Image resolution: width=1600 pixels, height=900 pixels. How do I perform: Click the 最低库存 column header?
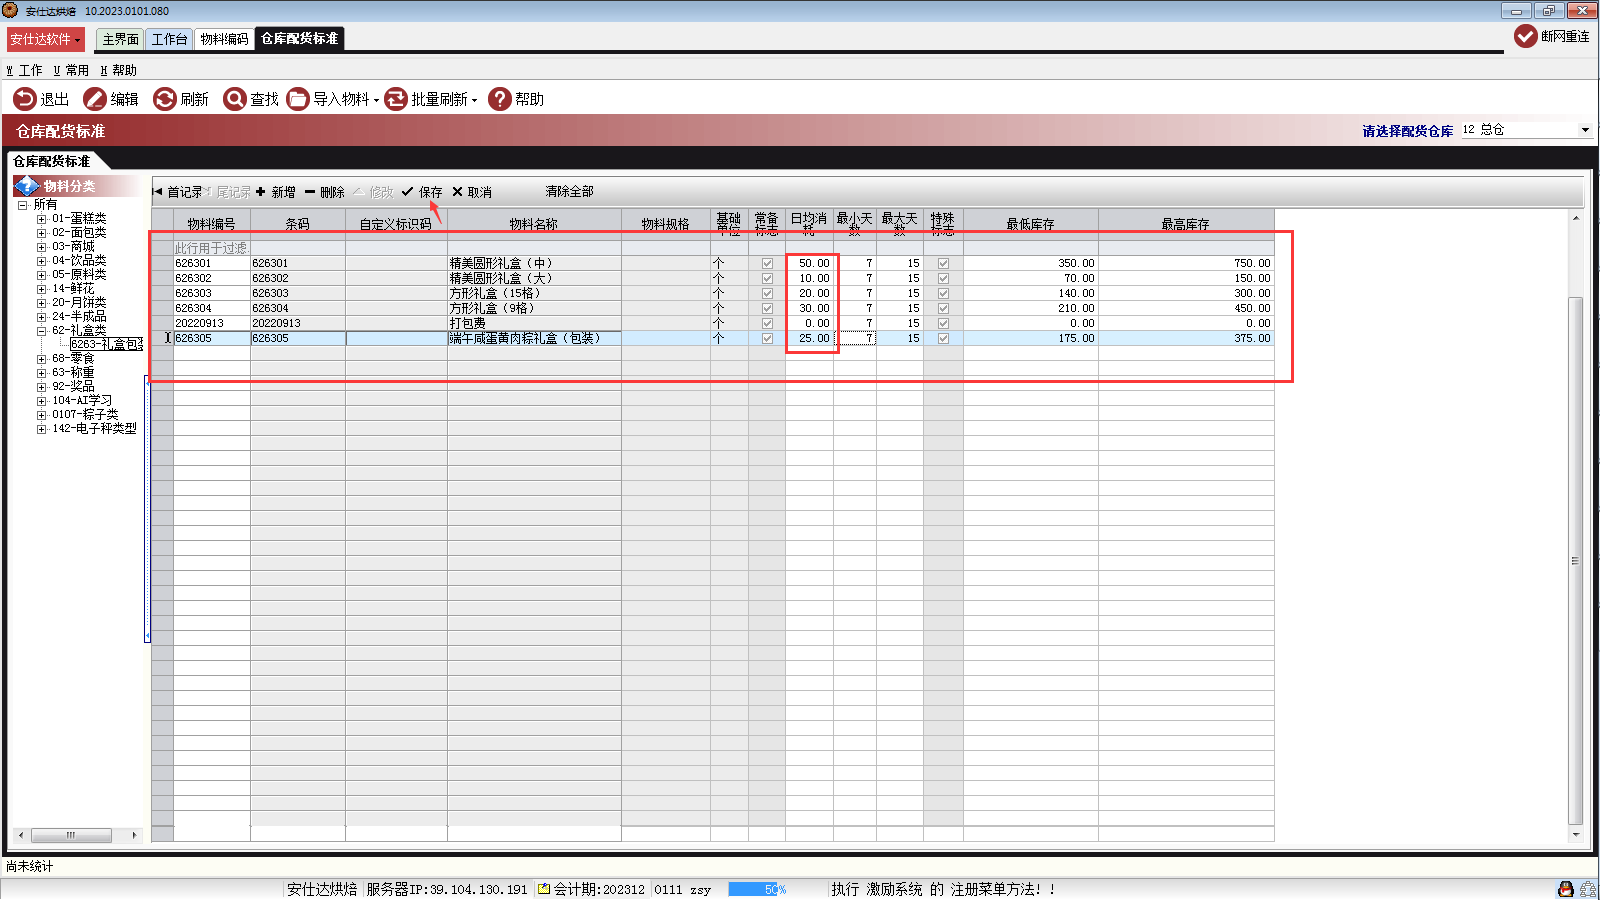point(1030,224)
